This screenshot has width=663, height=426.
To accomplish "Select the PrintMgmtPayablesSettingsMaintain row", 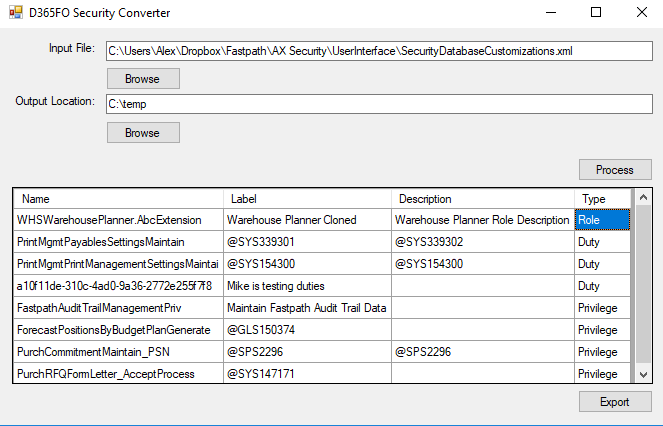I will (x=322, y=242).
